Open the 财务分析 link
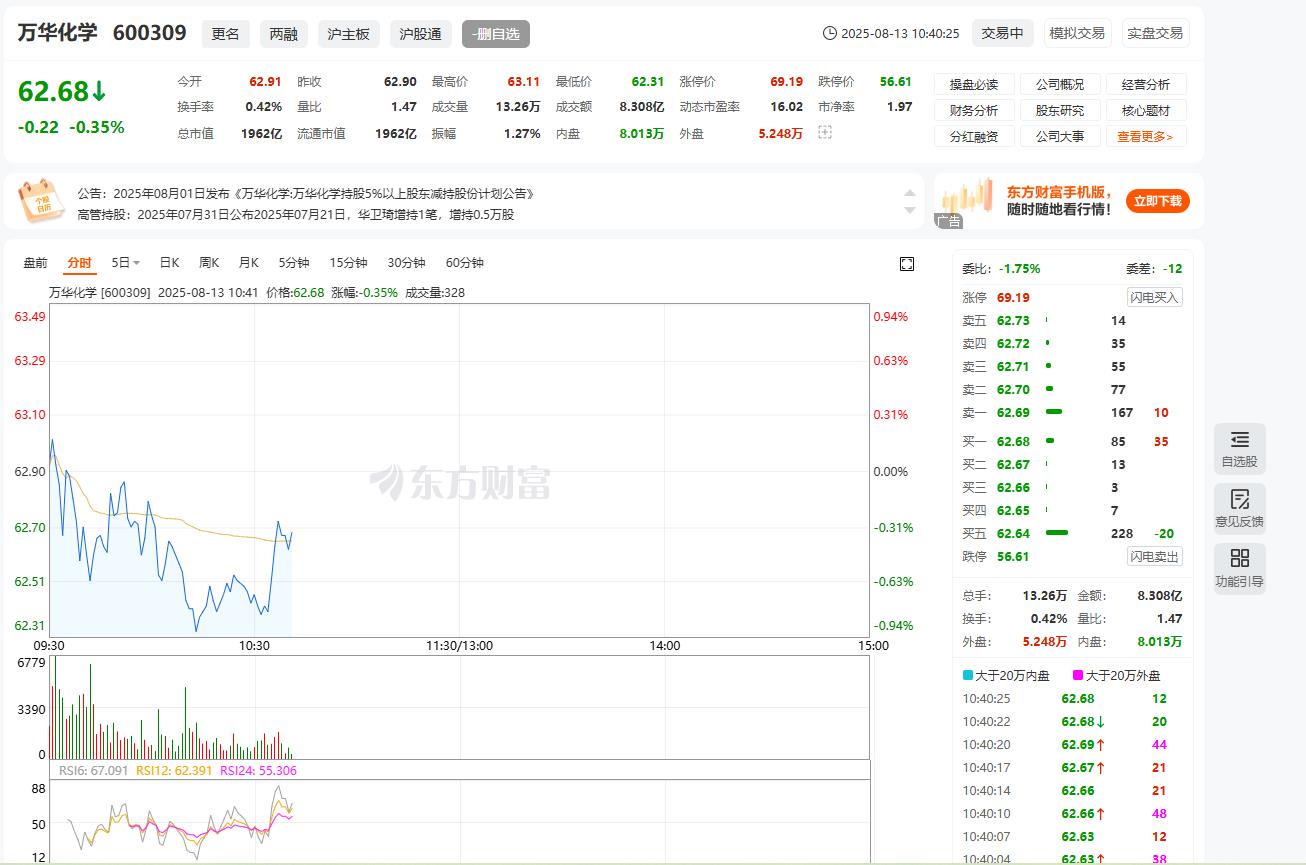This screenshot has width=1306, height=865. pos(974,110)
